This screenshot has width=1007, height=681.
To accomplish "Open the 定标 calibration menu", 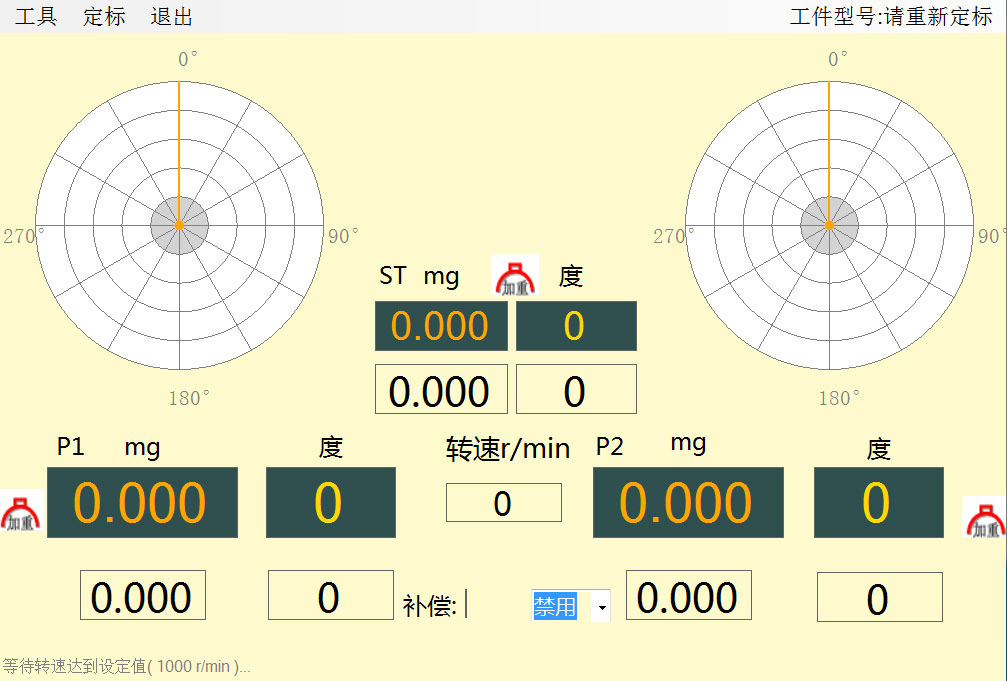I will point(104,17).
